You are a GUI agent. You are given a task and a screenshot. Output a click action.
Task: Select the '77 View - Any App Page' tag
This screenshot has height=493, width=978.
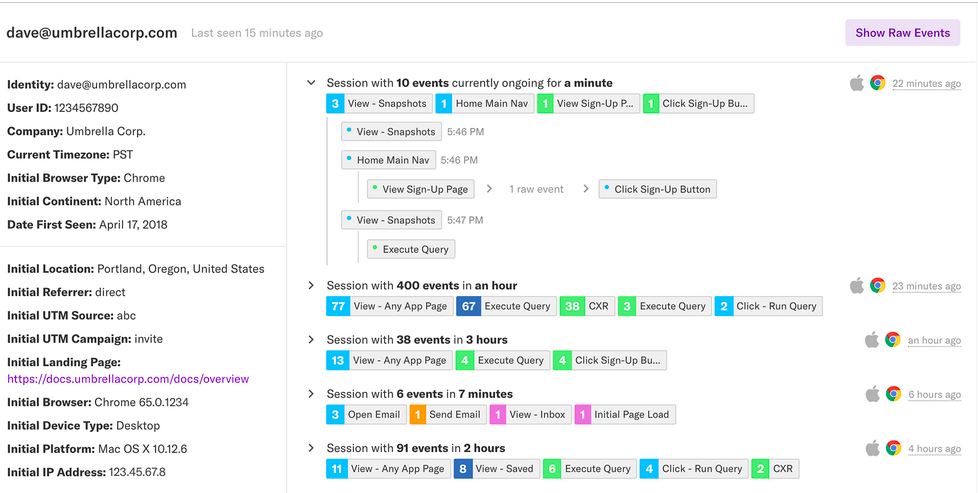pos(389,306)
